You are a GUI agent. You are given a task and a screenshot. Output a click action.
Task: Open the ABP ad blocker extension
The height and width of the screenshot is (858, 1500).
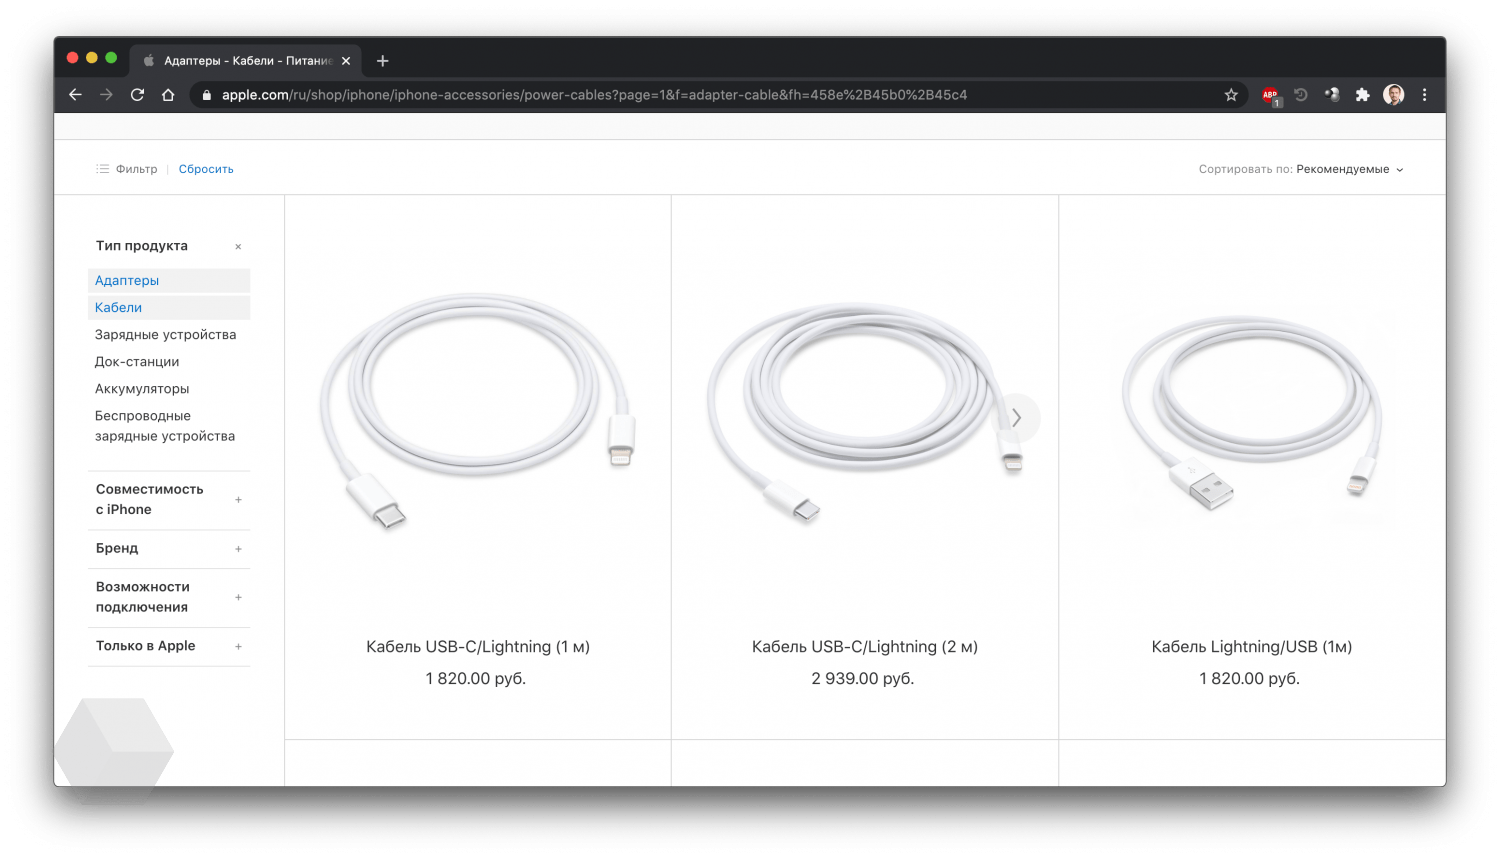[1270, 95]
